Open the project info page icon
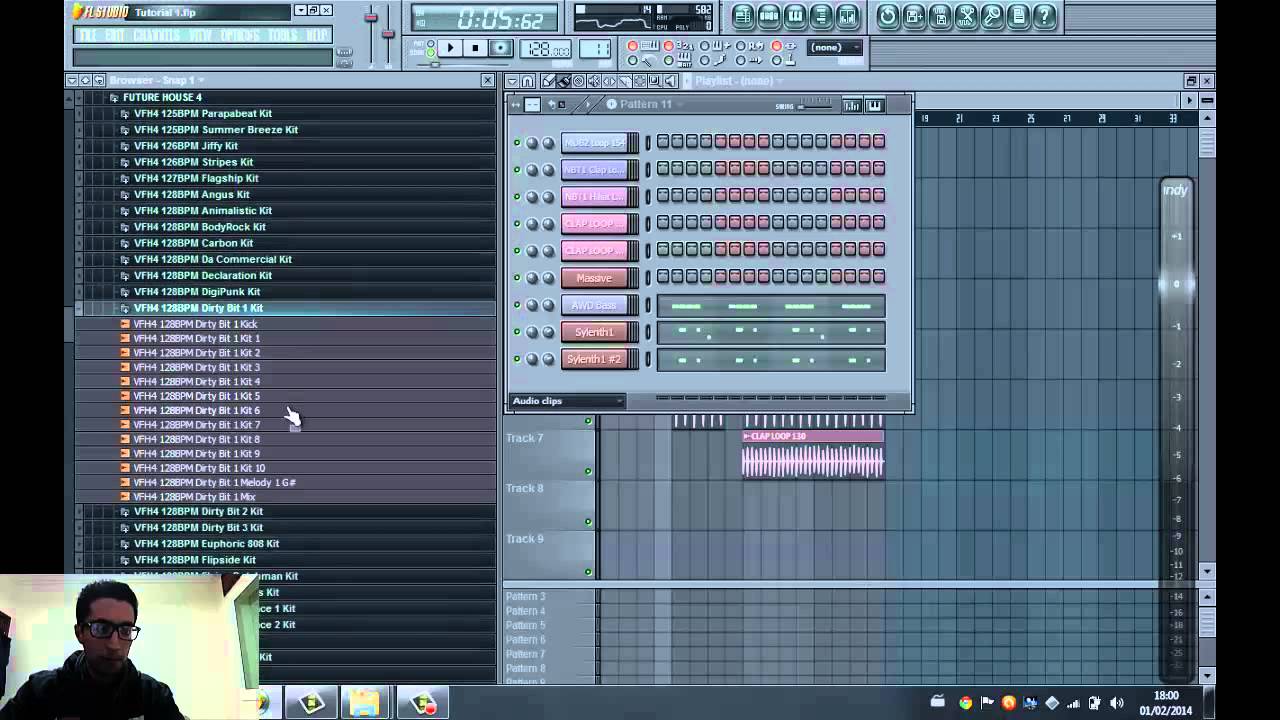1280x720 pixels. tap(1018, 16)
